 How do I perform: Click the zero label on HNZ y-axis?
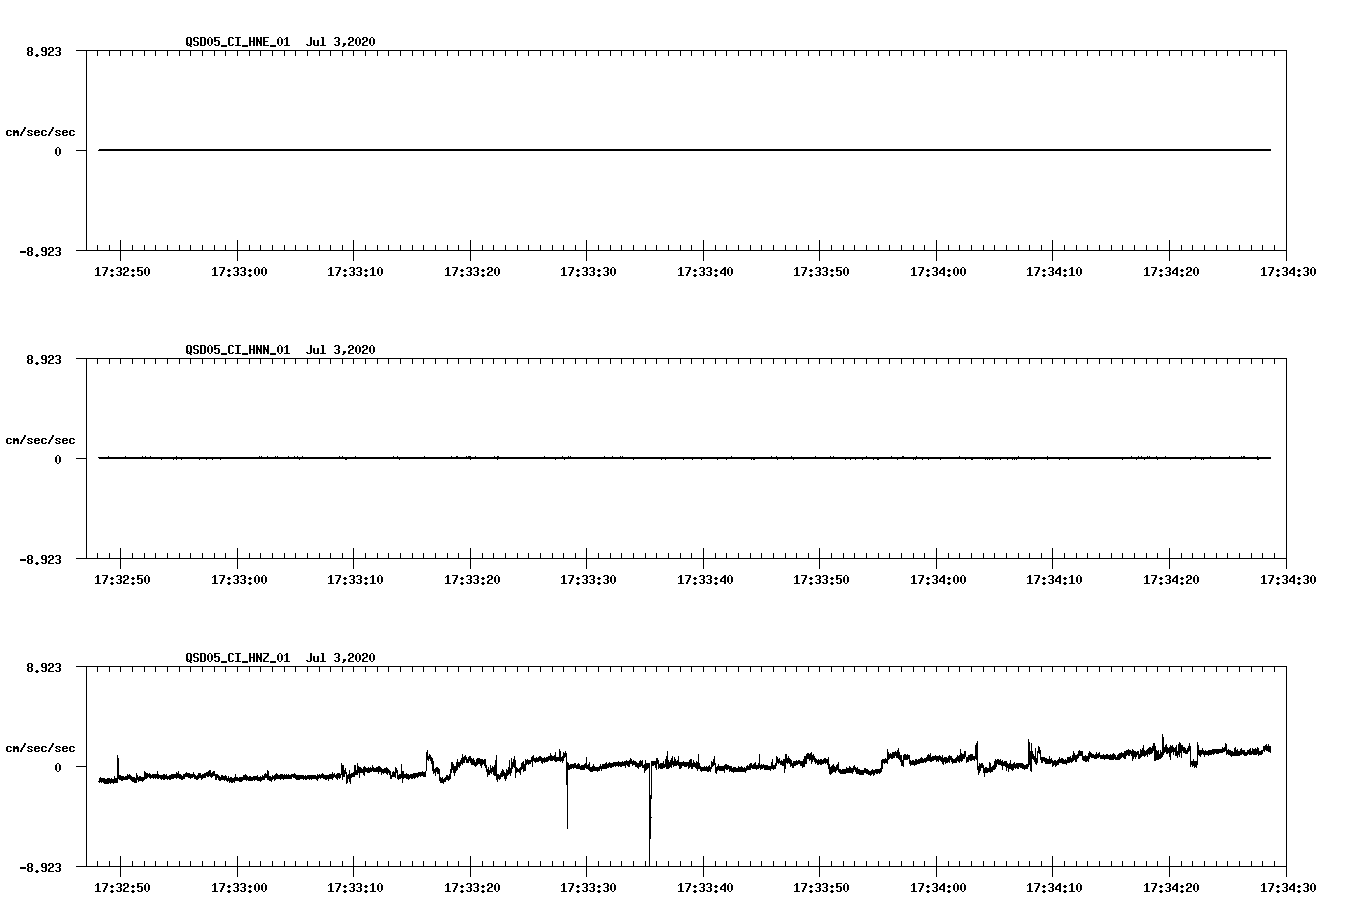(x=58, y=767)
